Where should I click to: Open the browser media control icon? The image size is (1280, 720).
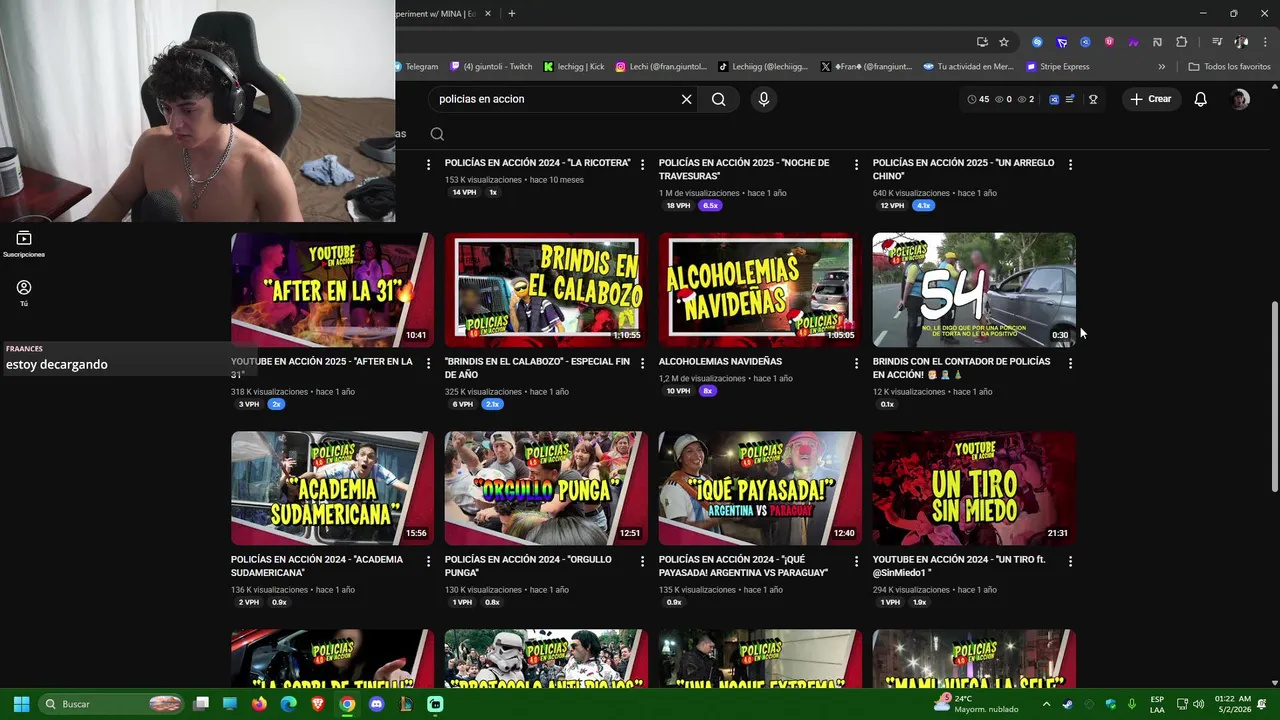coord(1217,42)
